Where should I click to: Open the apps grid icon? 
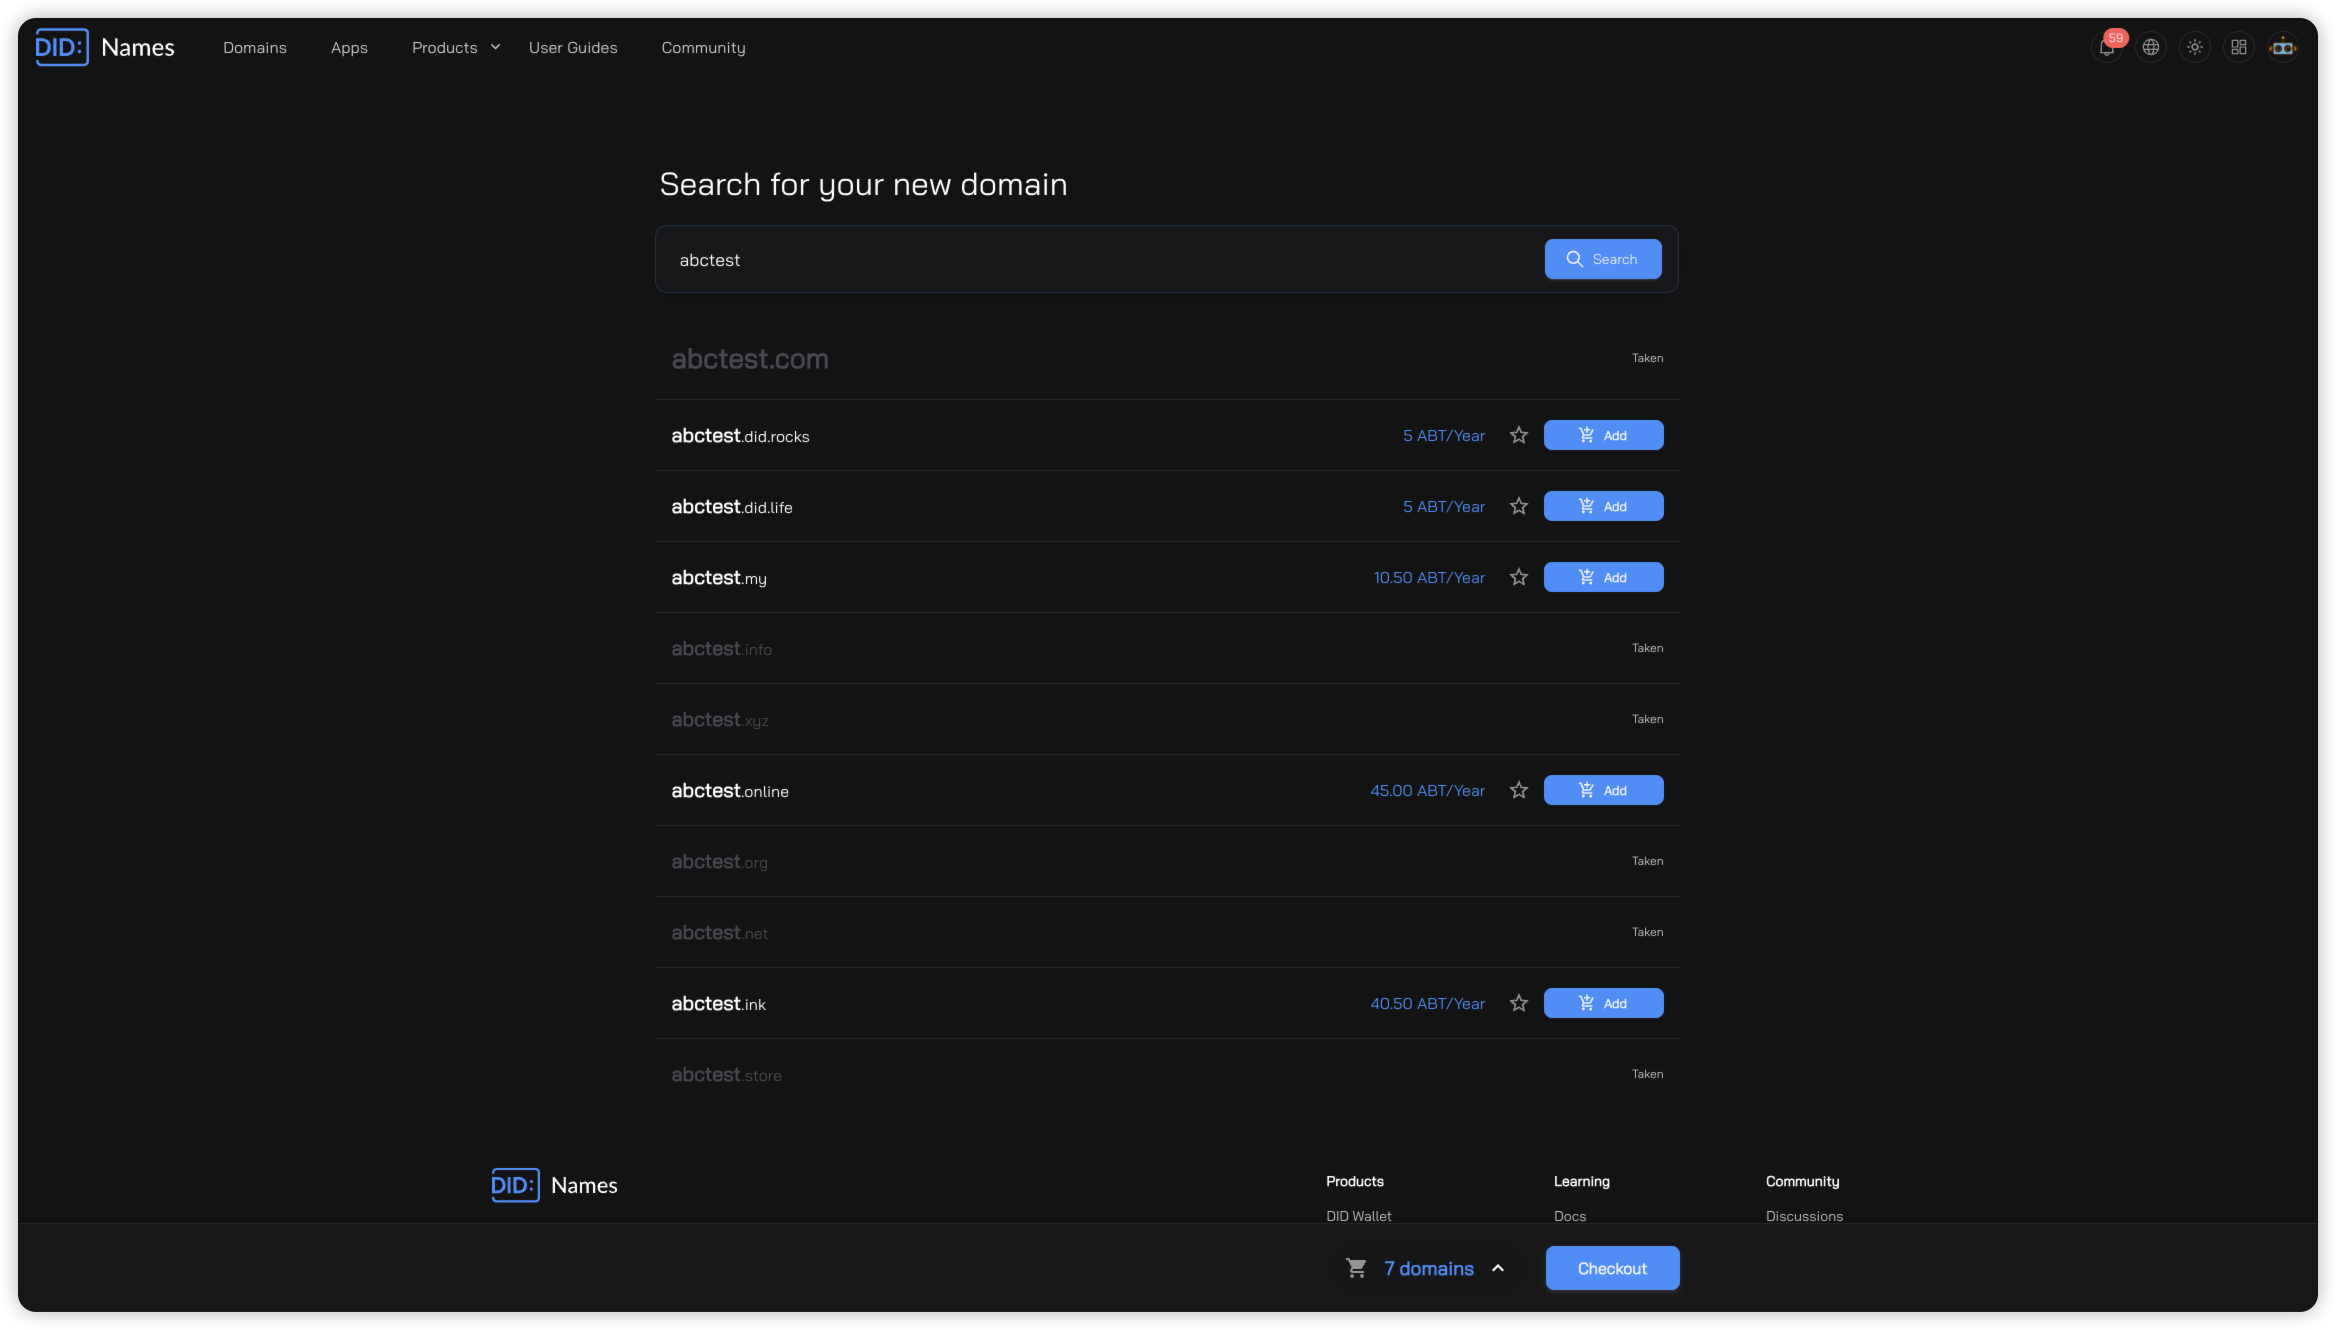[2238, 48]
